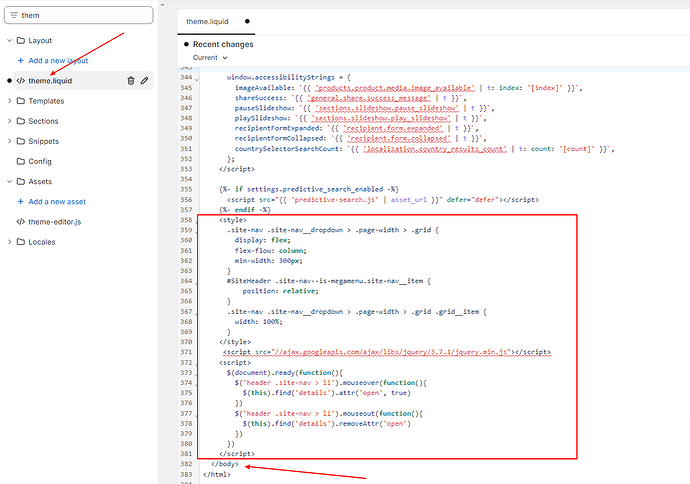Image resolution: width=690 pixels, height=484 pixels.
Task: Expand the Snippets folder chevron
Action: coord(9,141)
